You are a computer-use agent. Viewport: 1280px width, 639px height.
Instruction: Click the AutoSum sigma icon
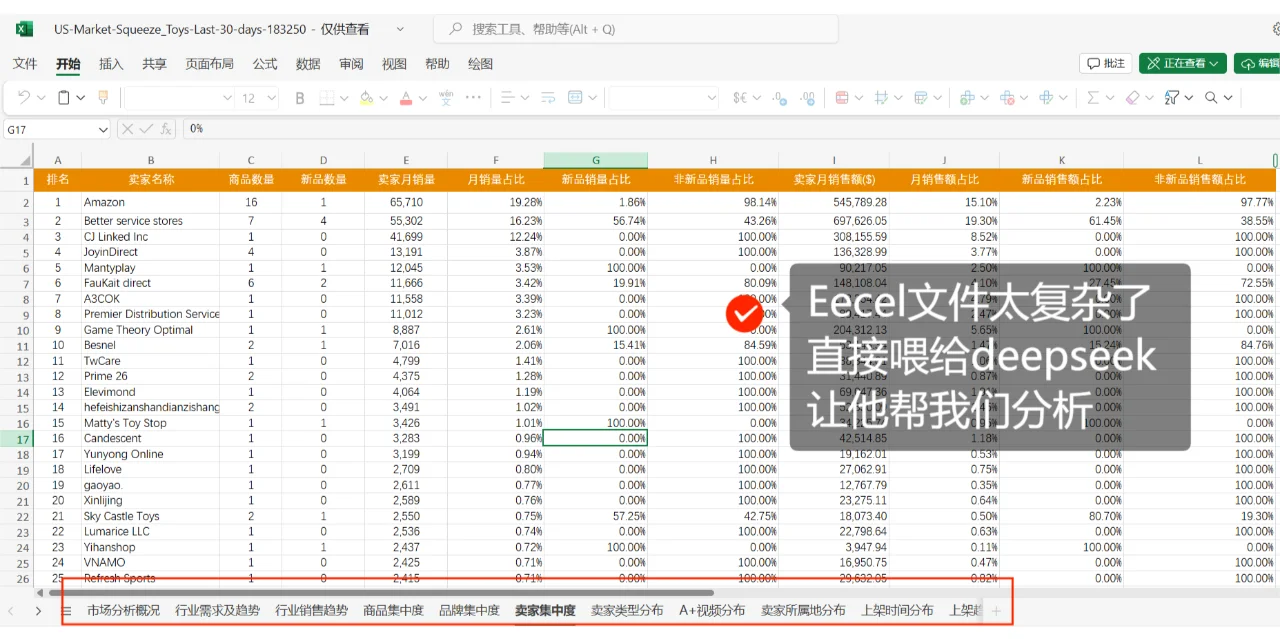pyautogui.click(x=1093, y=98)
